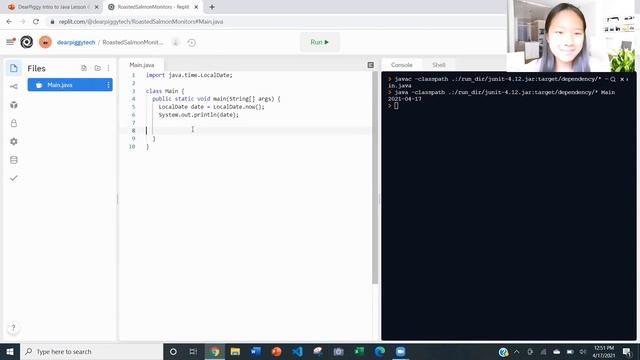Open the Settings gear in sidebar
This screenshot has height=360, width=640.
13,141
